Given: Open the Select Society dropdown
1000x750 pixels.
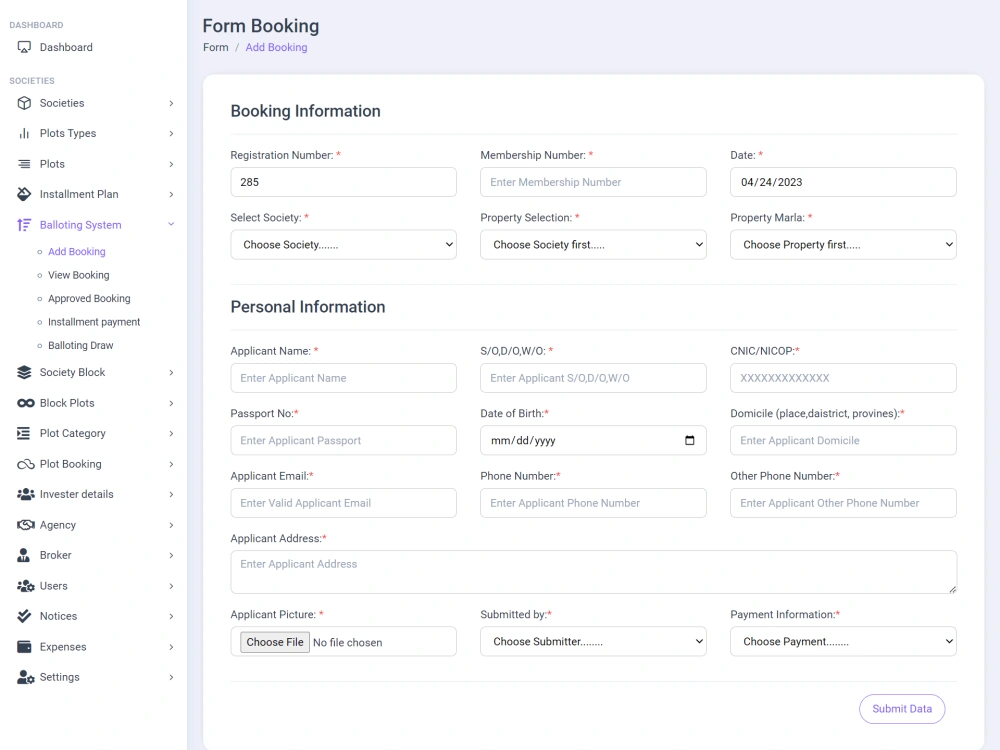Looking at the screenshot, I should [x=343, y=245].
